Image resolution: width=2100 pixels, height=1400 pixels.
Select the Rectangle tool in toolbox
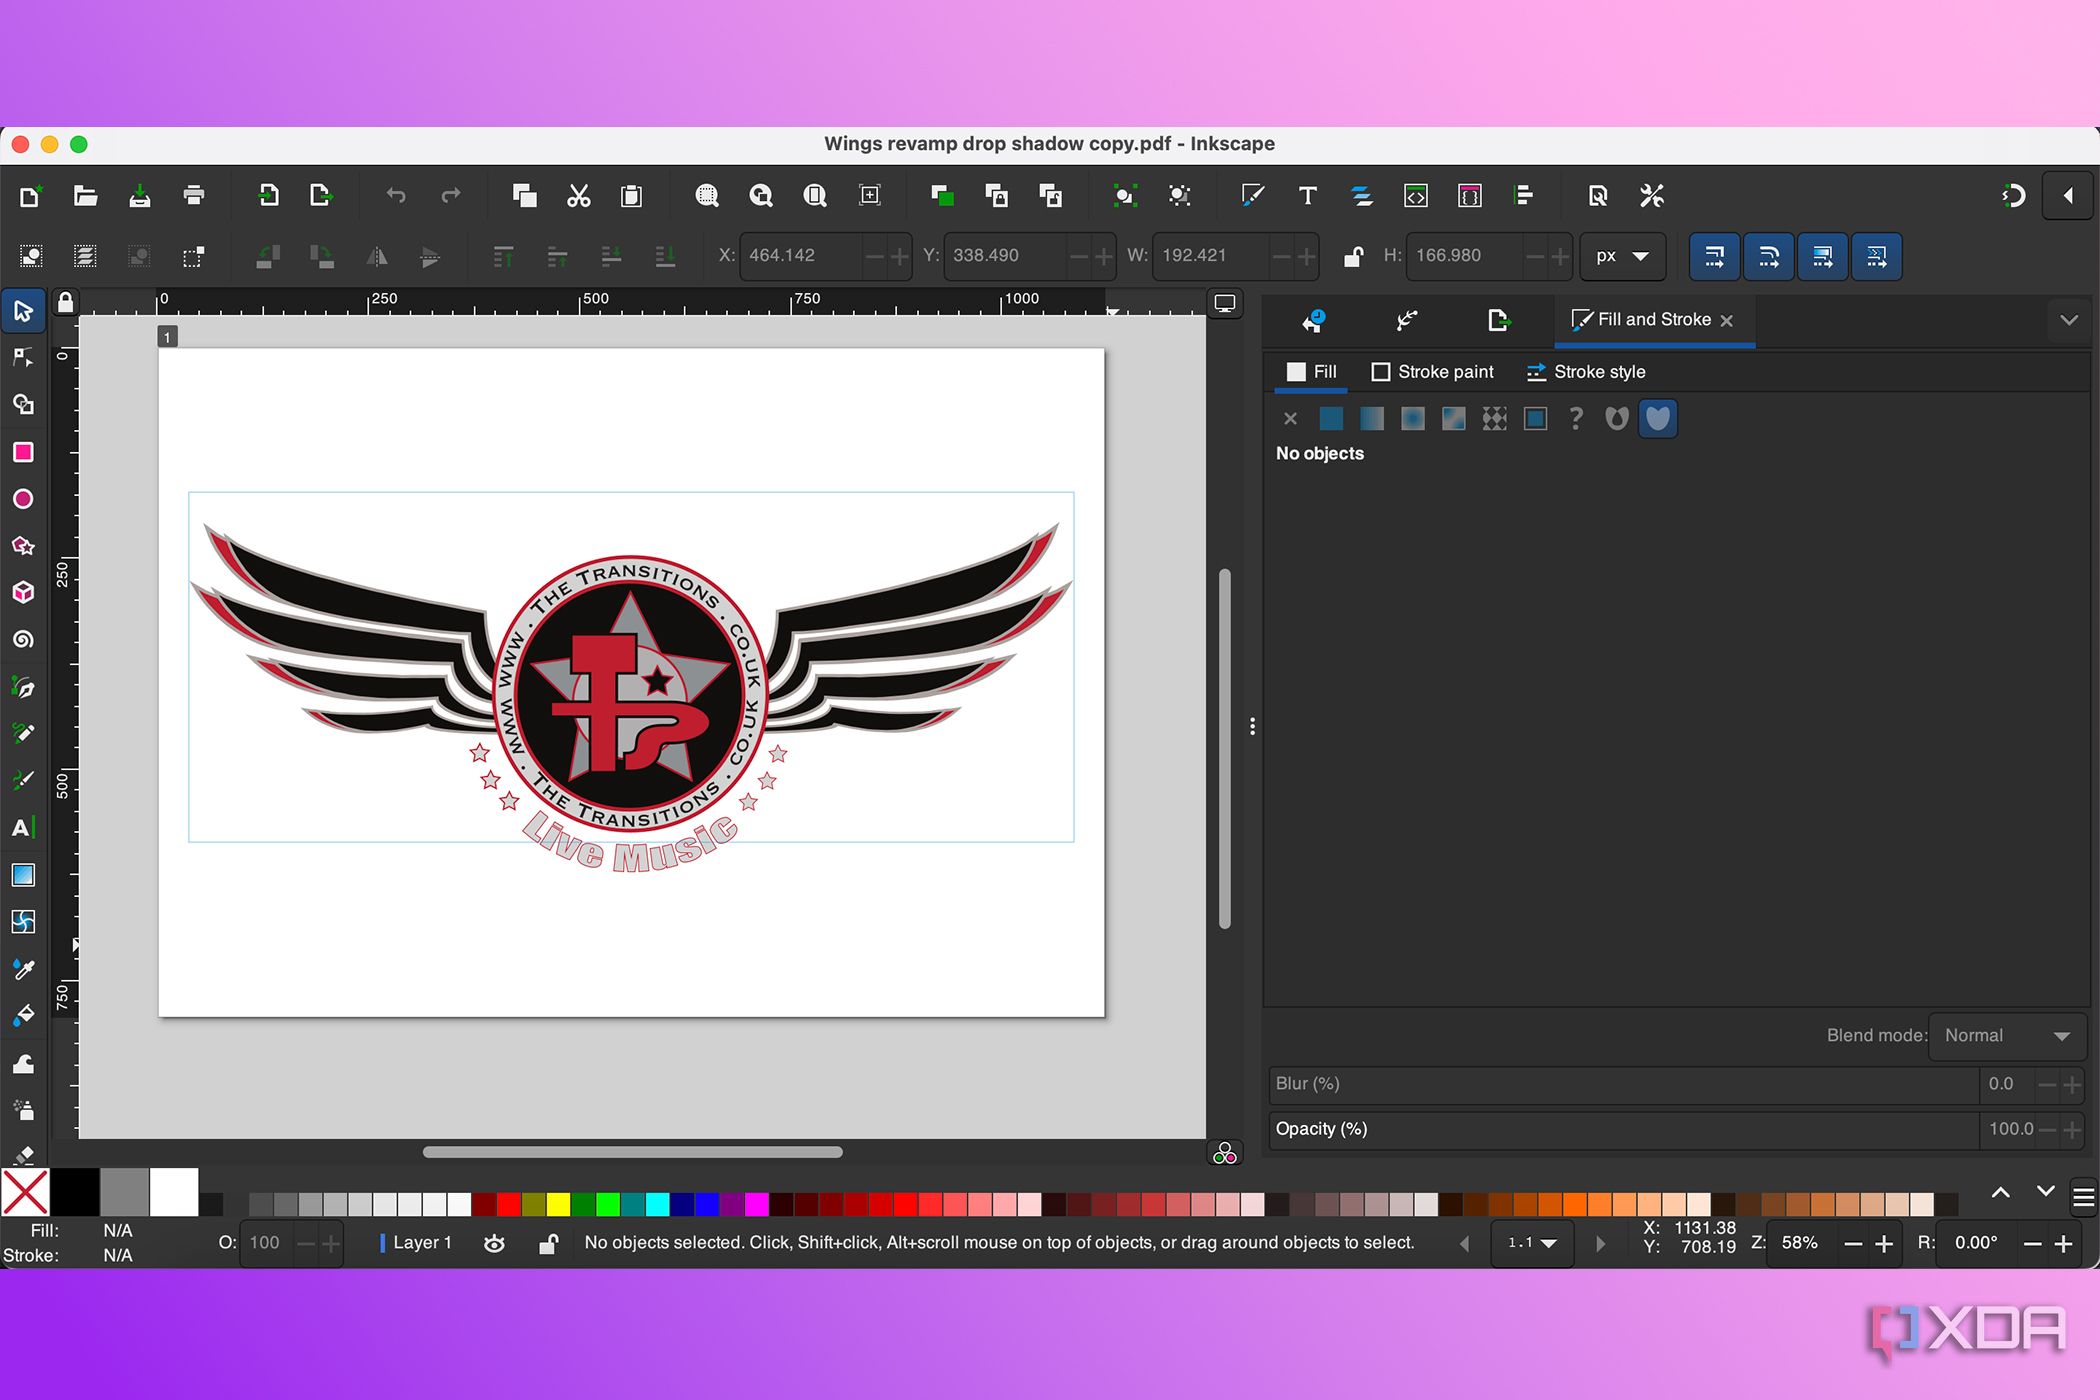click(23, 452)
